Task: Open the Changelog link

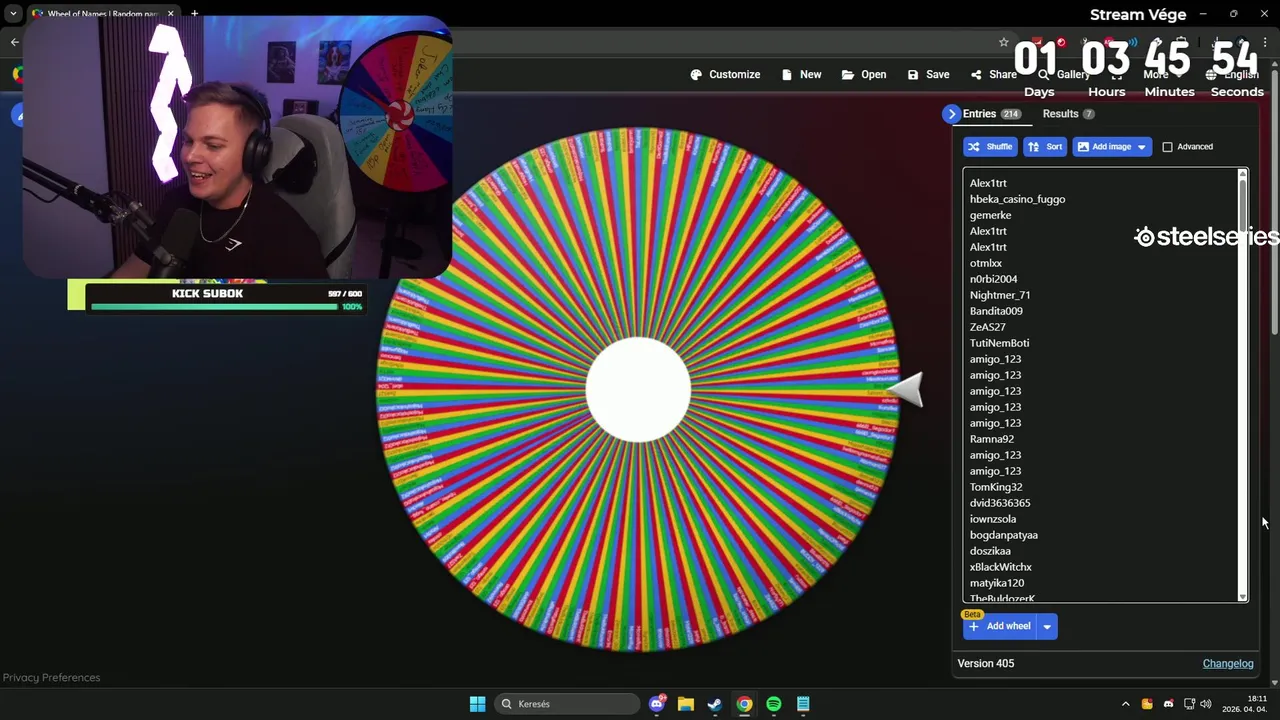Action: click(x=1227, y=664)
